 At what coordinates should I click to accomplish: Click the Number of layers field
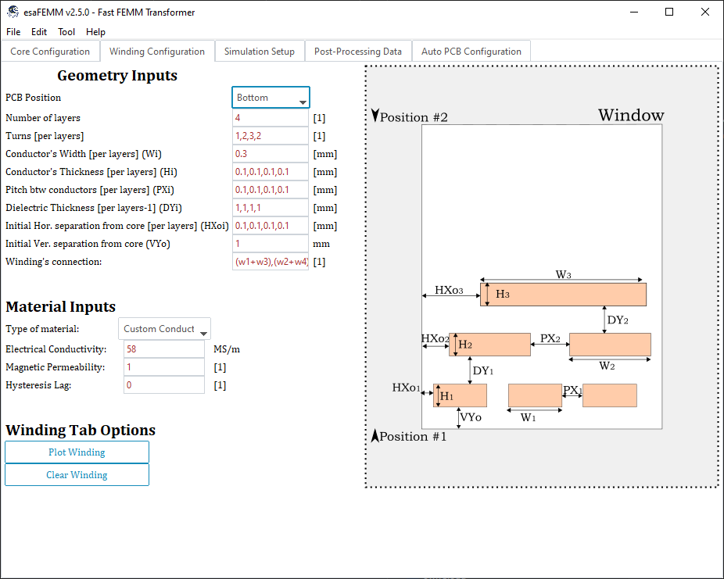click(x=270, y=118)
